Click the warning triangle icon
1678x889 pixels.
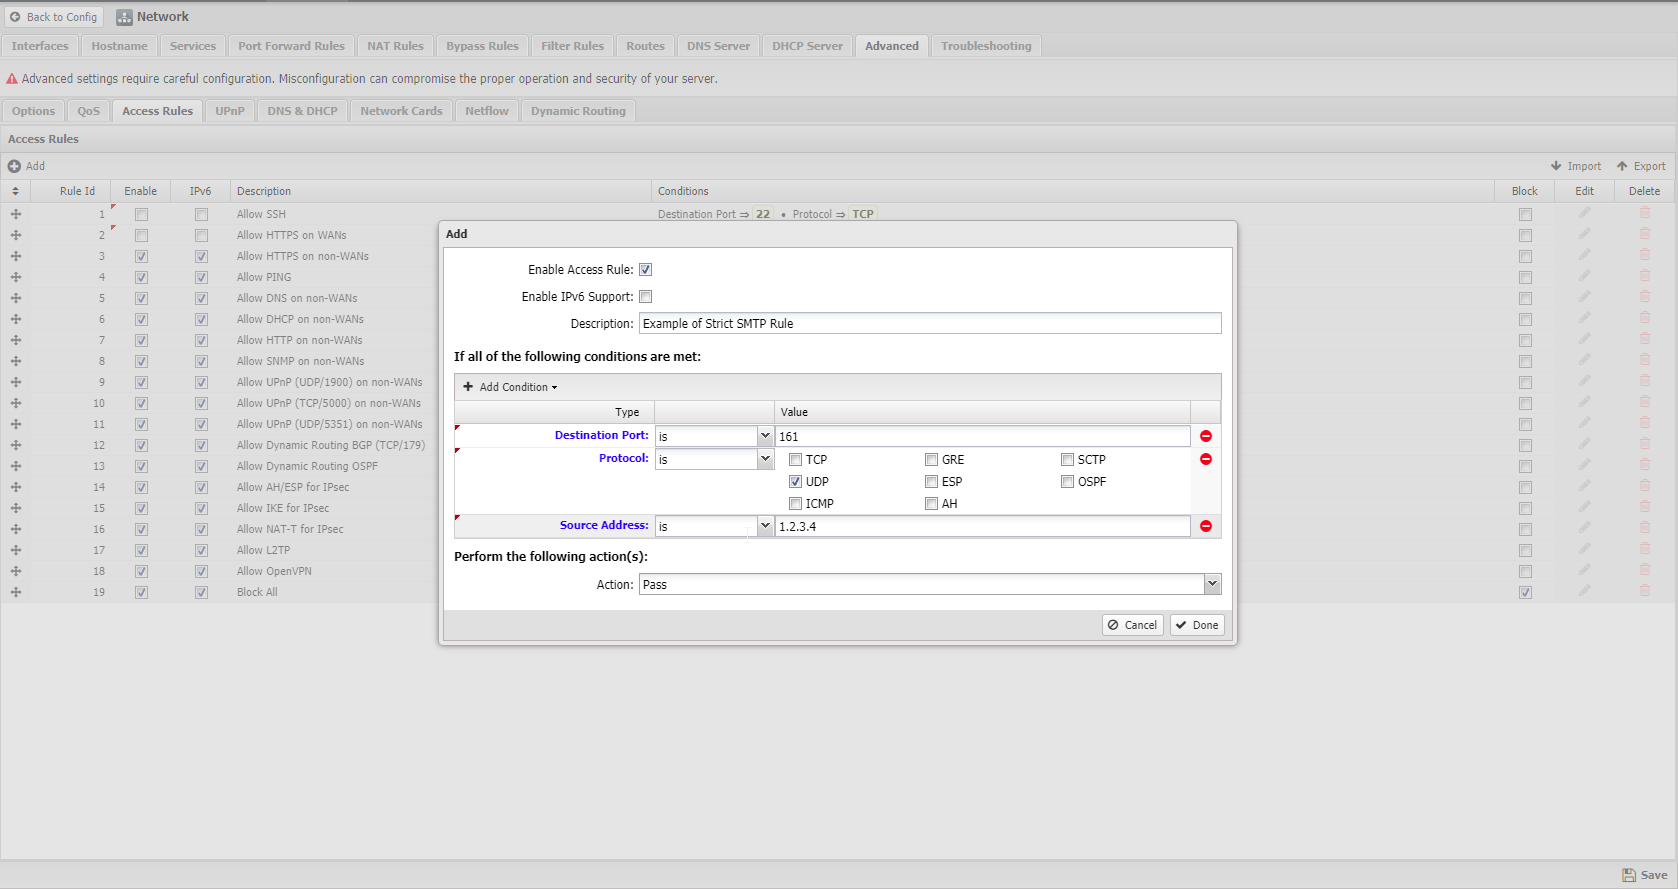12,79
